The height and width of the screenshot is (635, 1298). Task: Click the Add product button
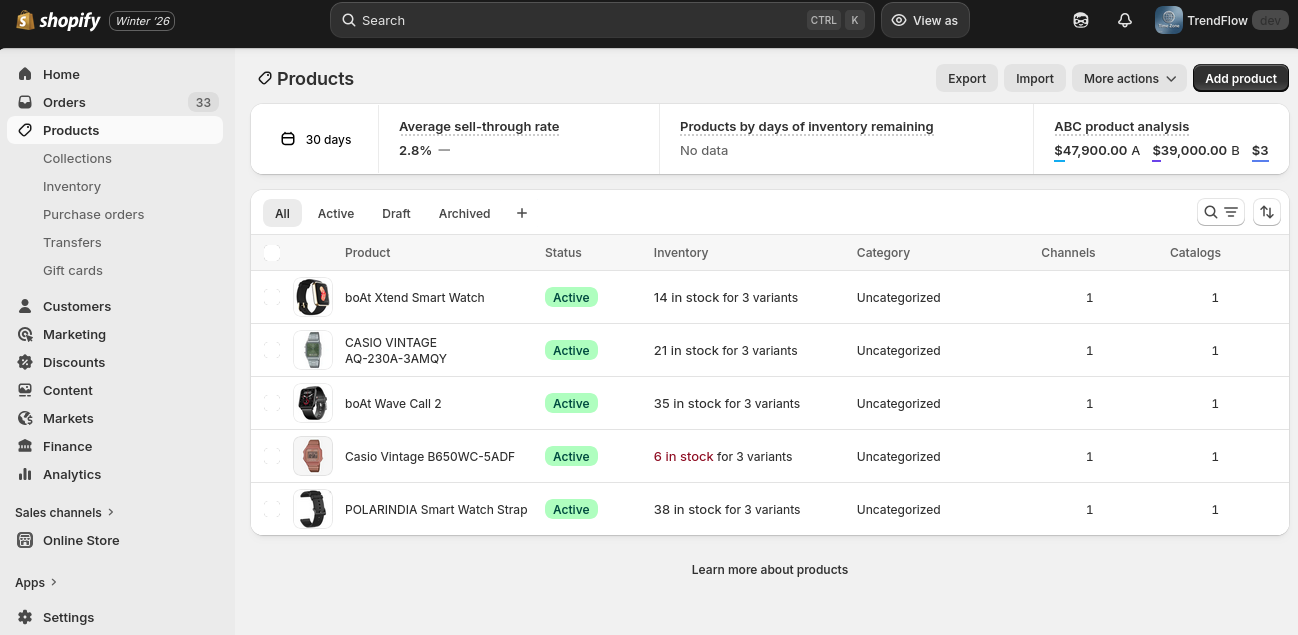pos(1240,78)
